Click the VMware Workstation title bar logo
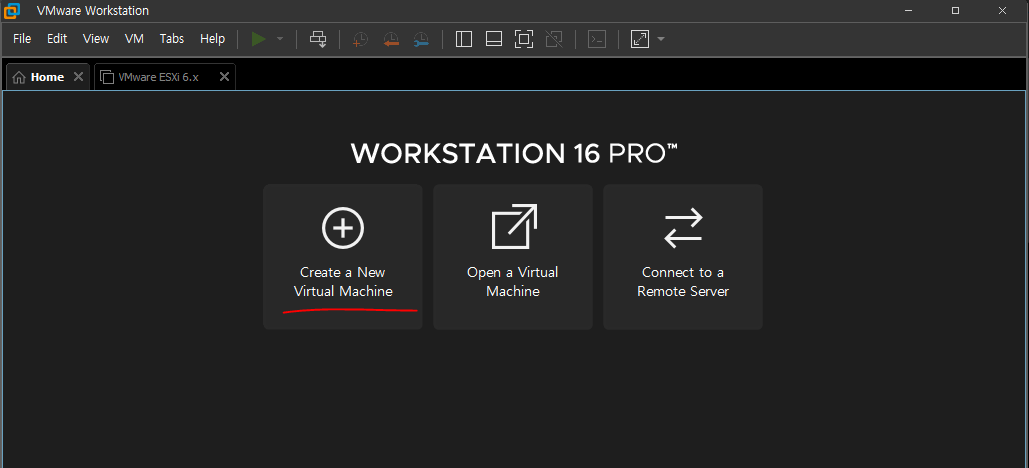Screen dimensions: 1029x468 tap(12, 11)
